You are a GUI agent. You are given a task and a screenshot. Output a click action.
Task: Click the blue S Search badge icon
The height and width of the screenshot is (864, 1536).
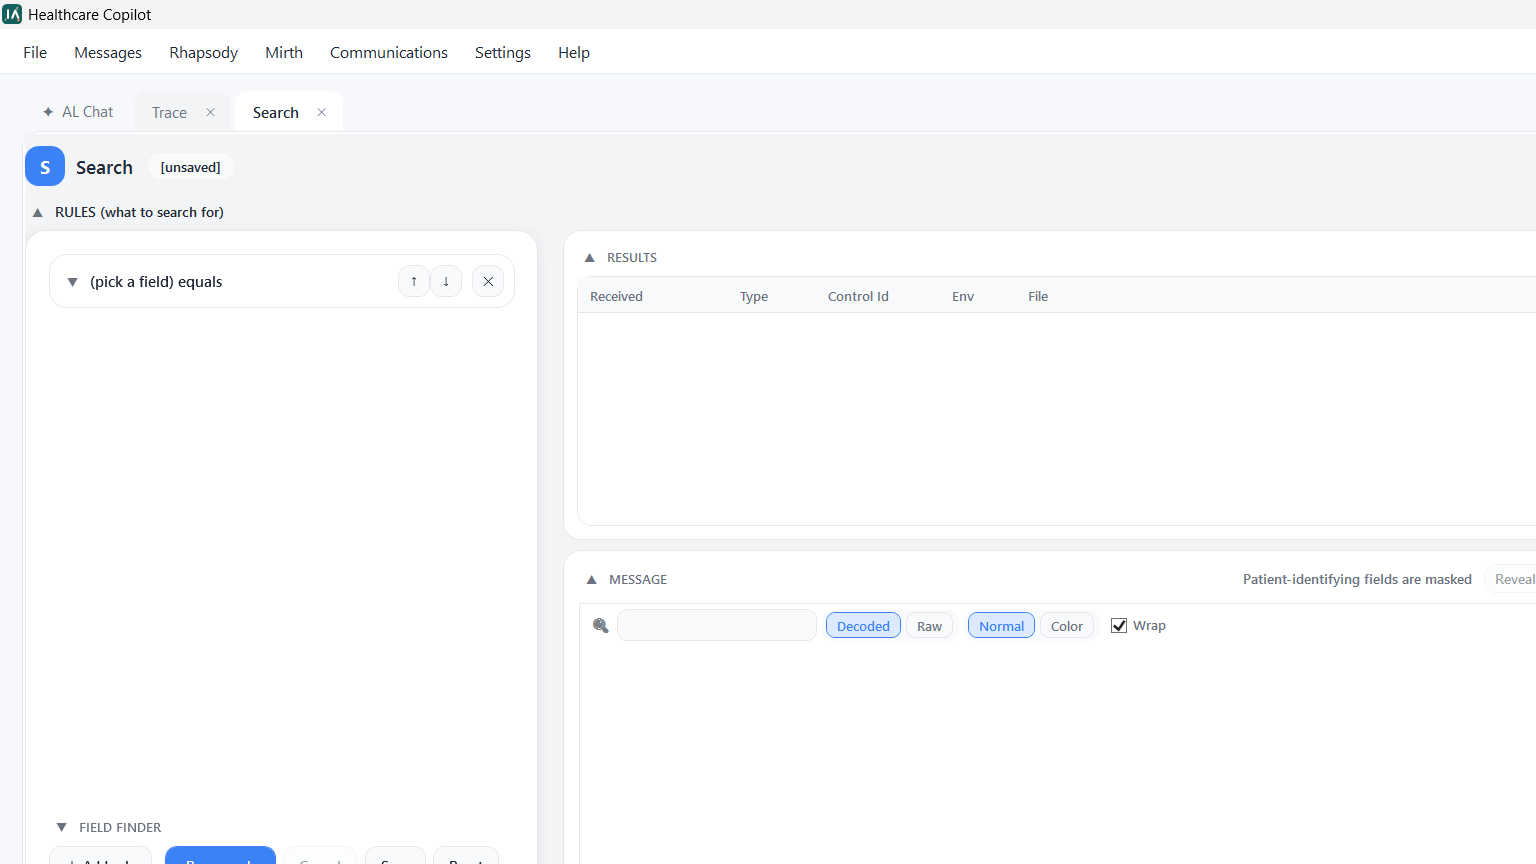pos(45,167)
